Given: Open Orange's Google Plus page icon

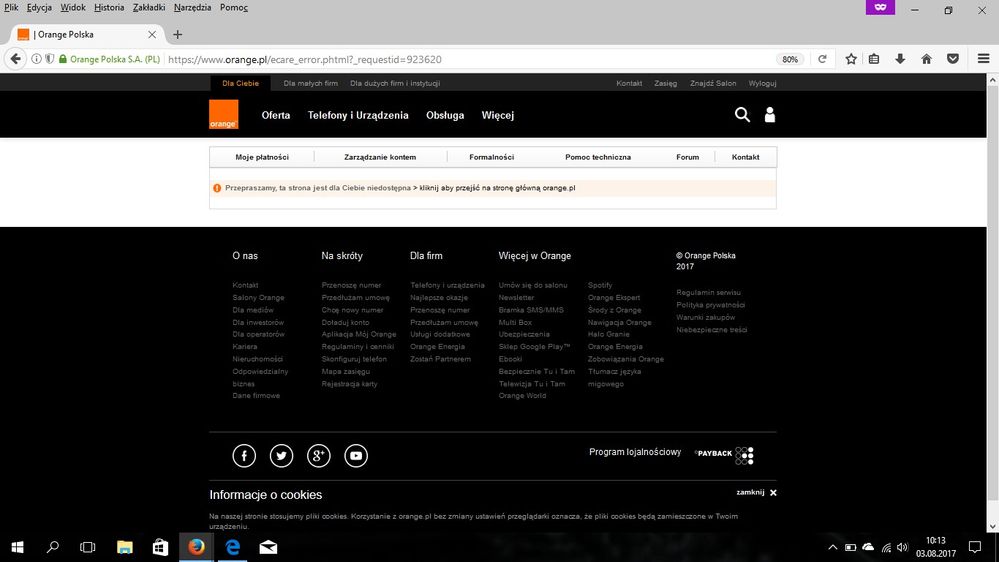Looking at the screenshot, I should pos(318,456).
